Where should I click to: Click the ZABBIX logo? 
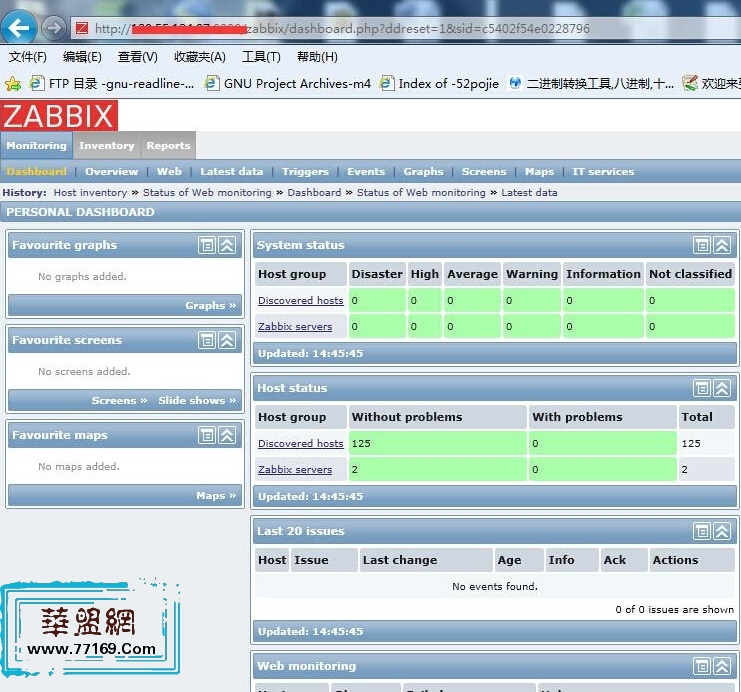point(60,115)
